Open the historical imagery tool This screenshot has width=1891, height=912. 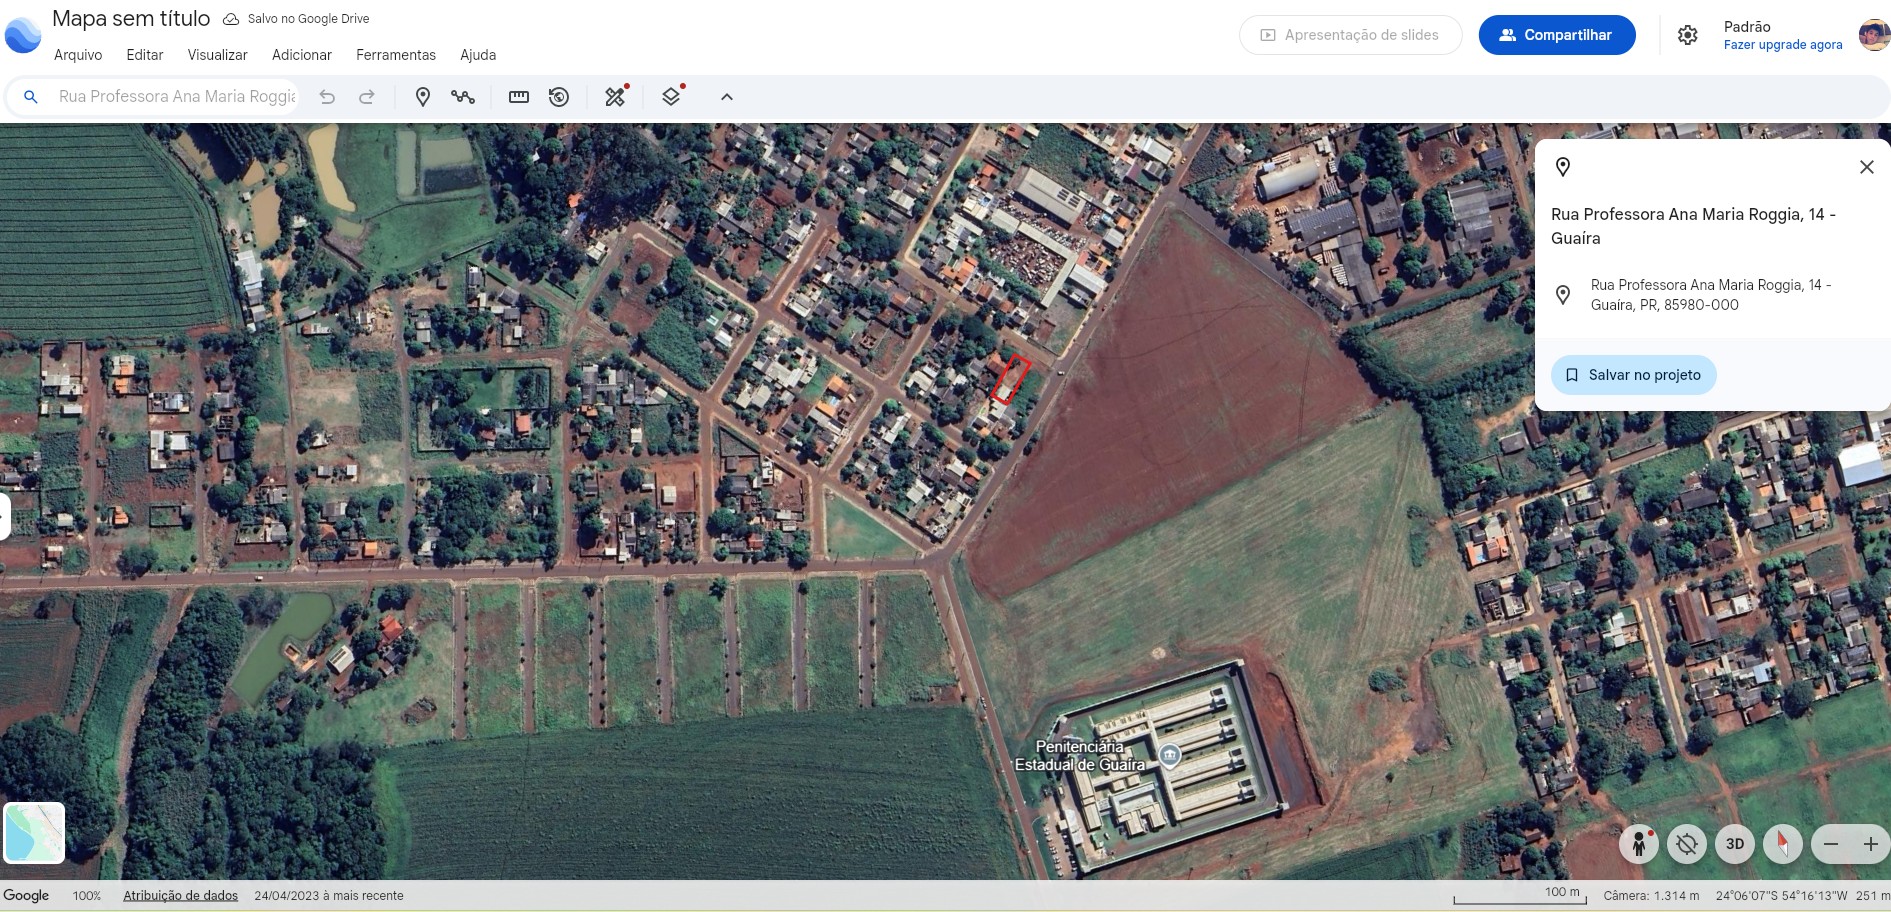[x=559, y=97]
